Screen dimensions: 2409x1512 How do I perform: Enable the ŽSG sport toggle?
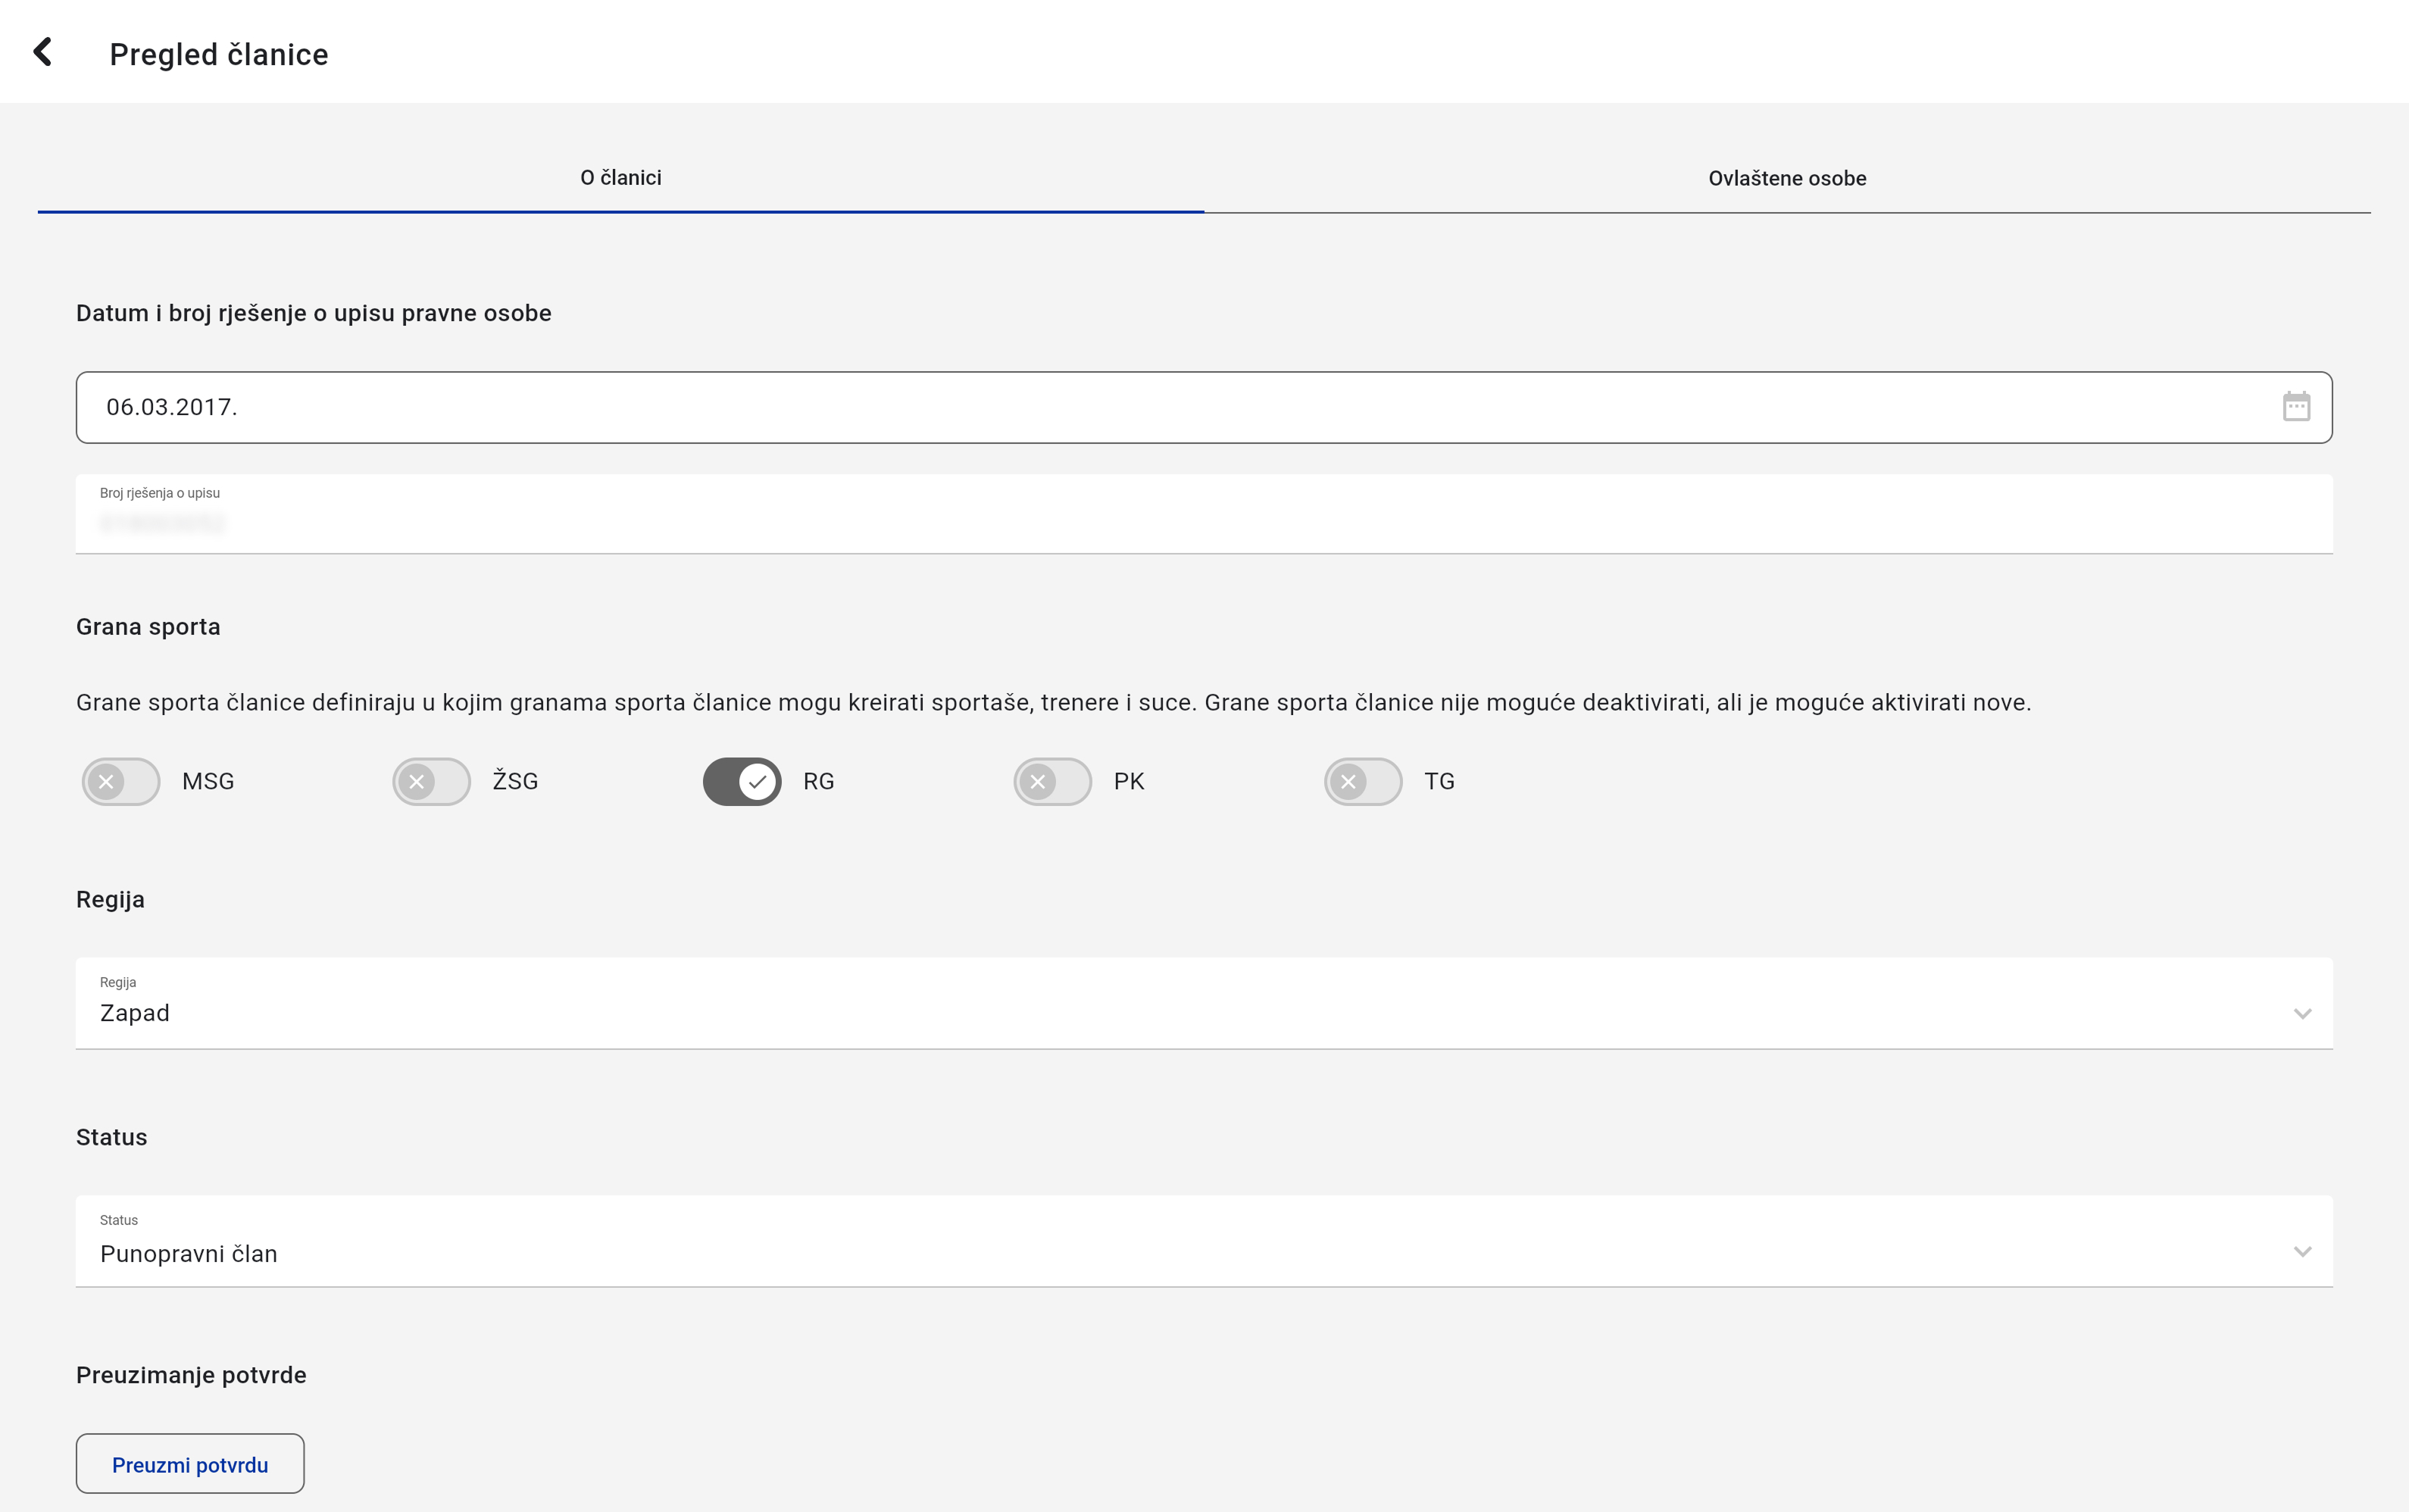tap(431, 781)
